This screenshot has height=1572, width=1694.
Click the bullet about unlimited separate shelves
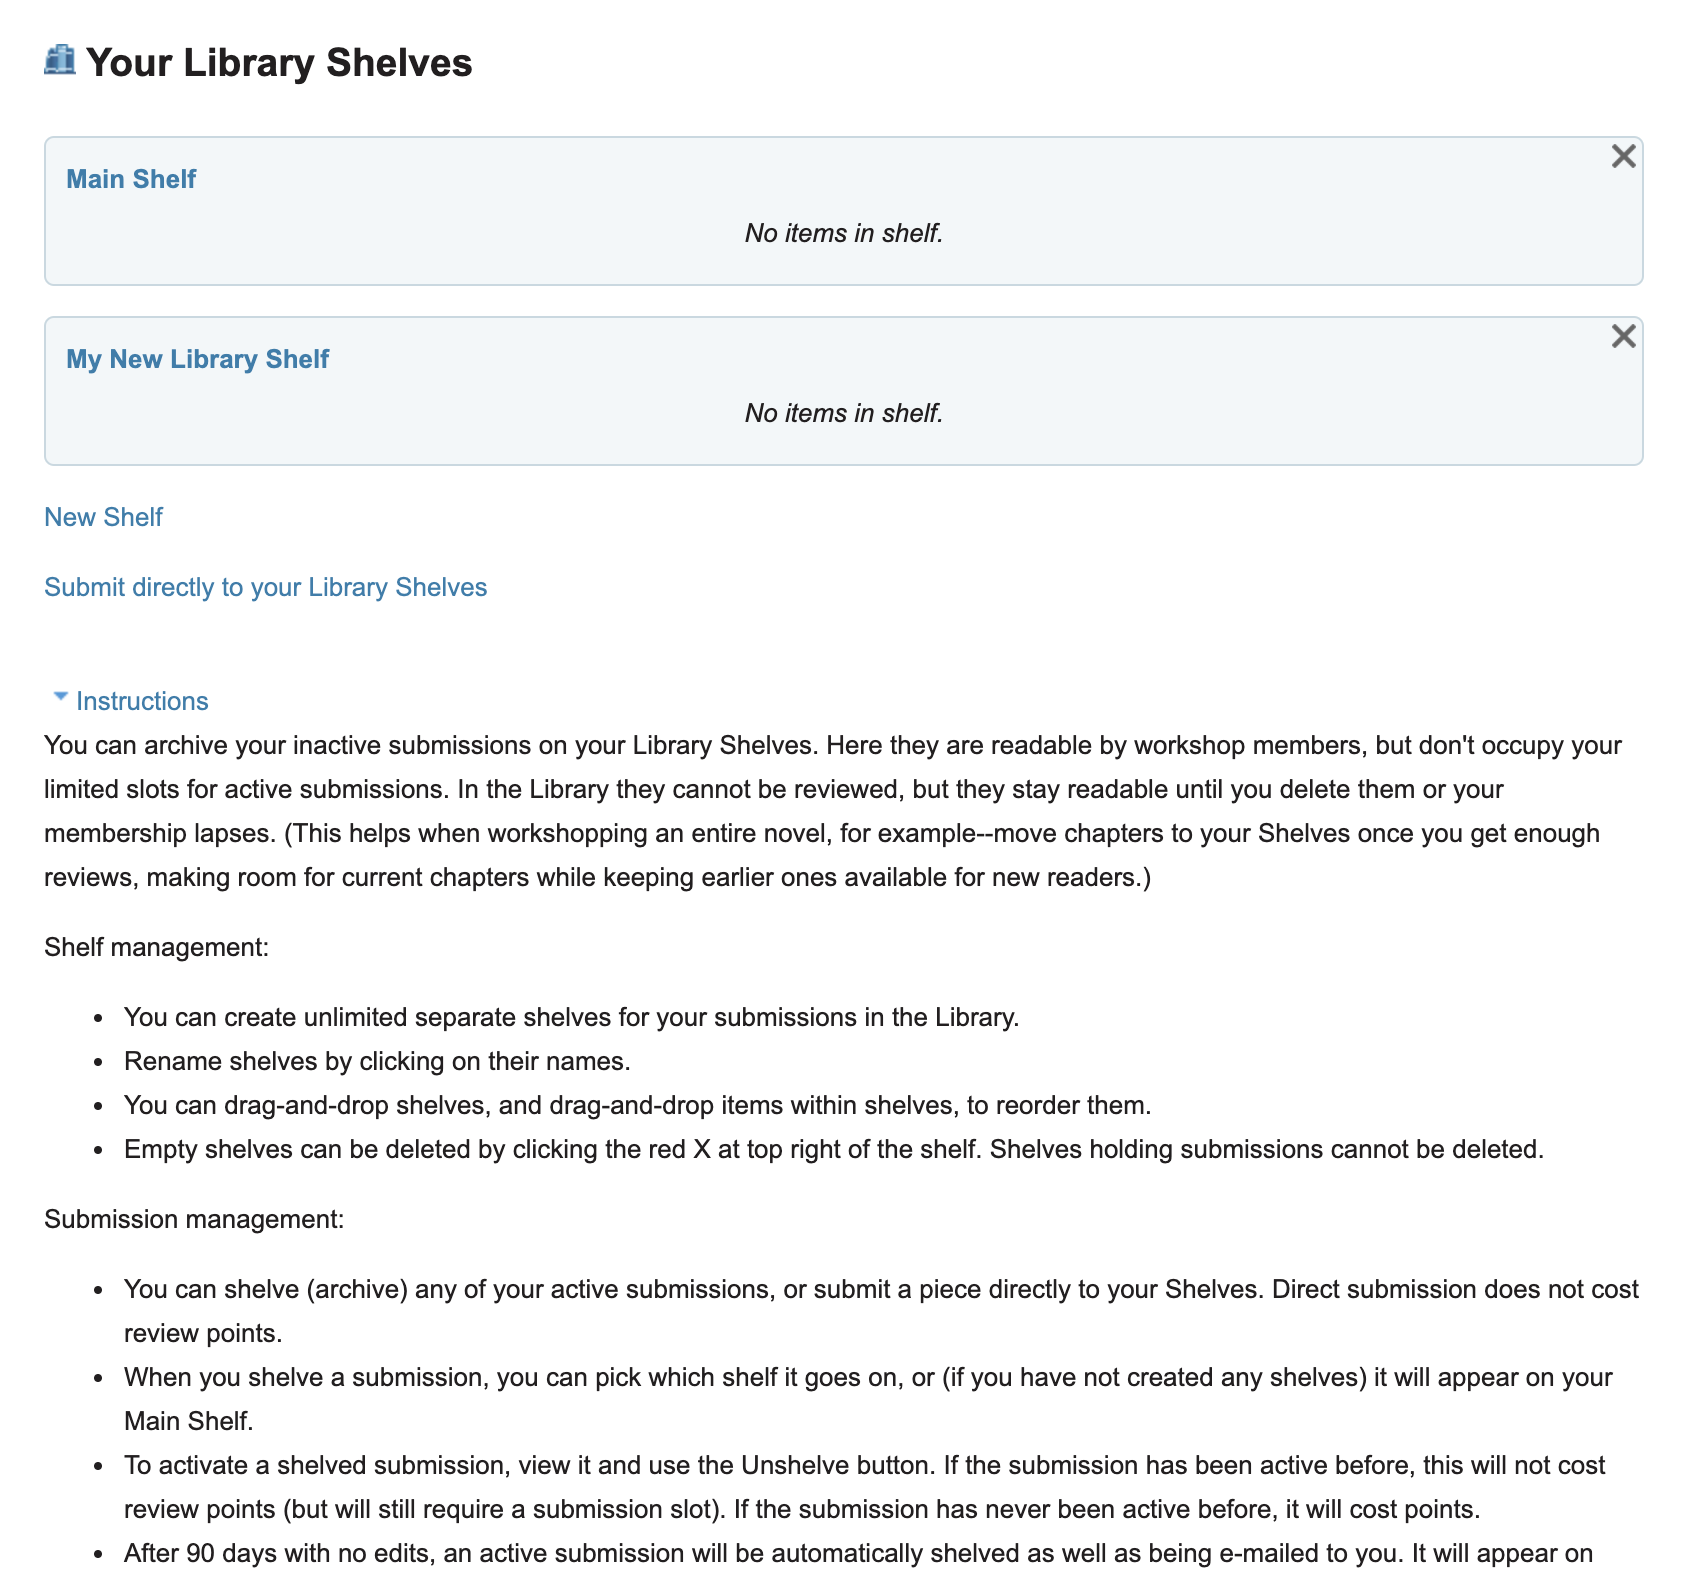pos(572,1017)
